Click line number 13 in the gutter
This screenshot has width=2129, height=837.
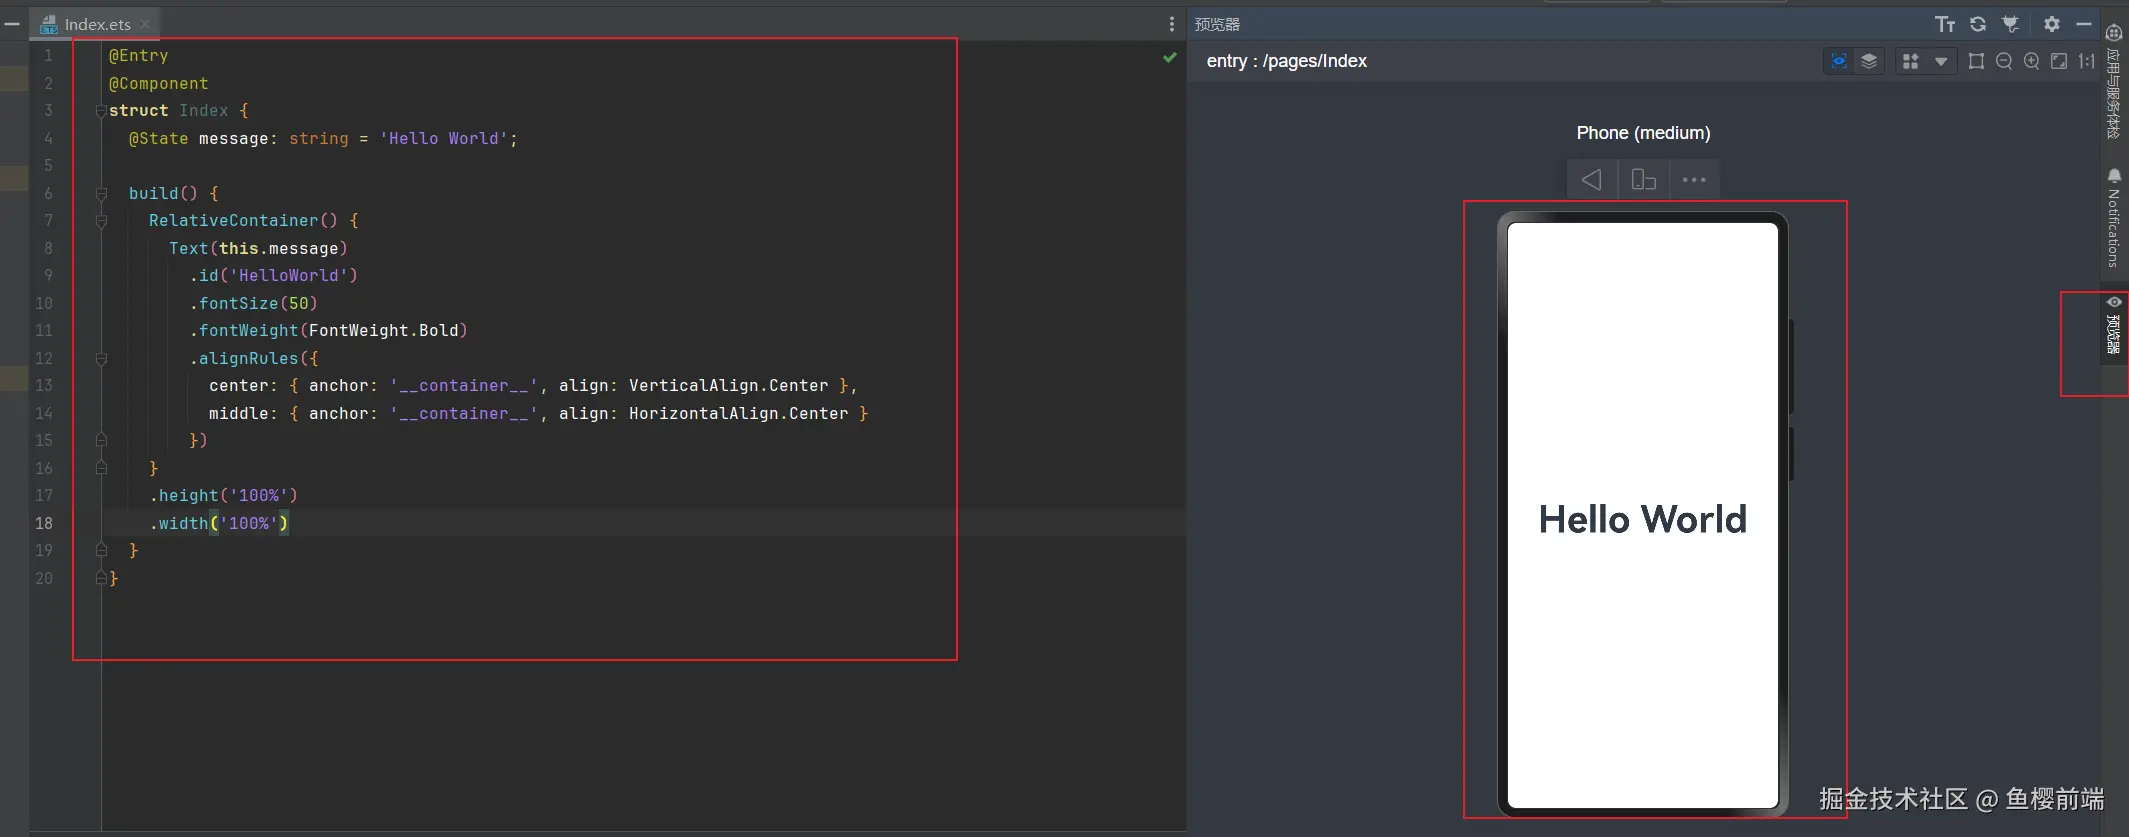pyautogui.click(x=44, y=386)
